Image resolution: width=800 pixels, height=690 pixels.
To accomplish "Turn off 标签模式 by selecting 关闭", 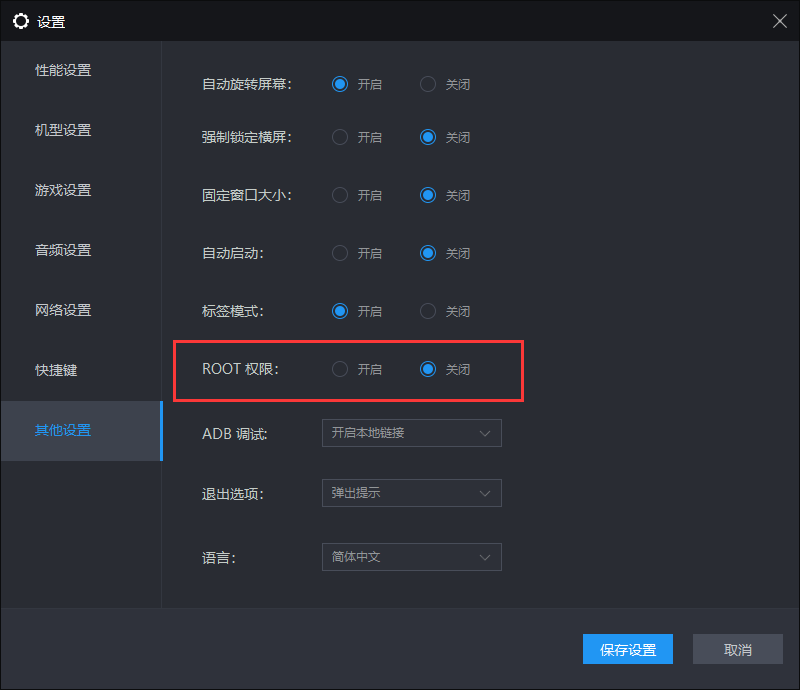I will (428, 311).
